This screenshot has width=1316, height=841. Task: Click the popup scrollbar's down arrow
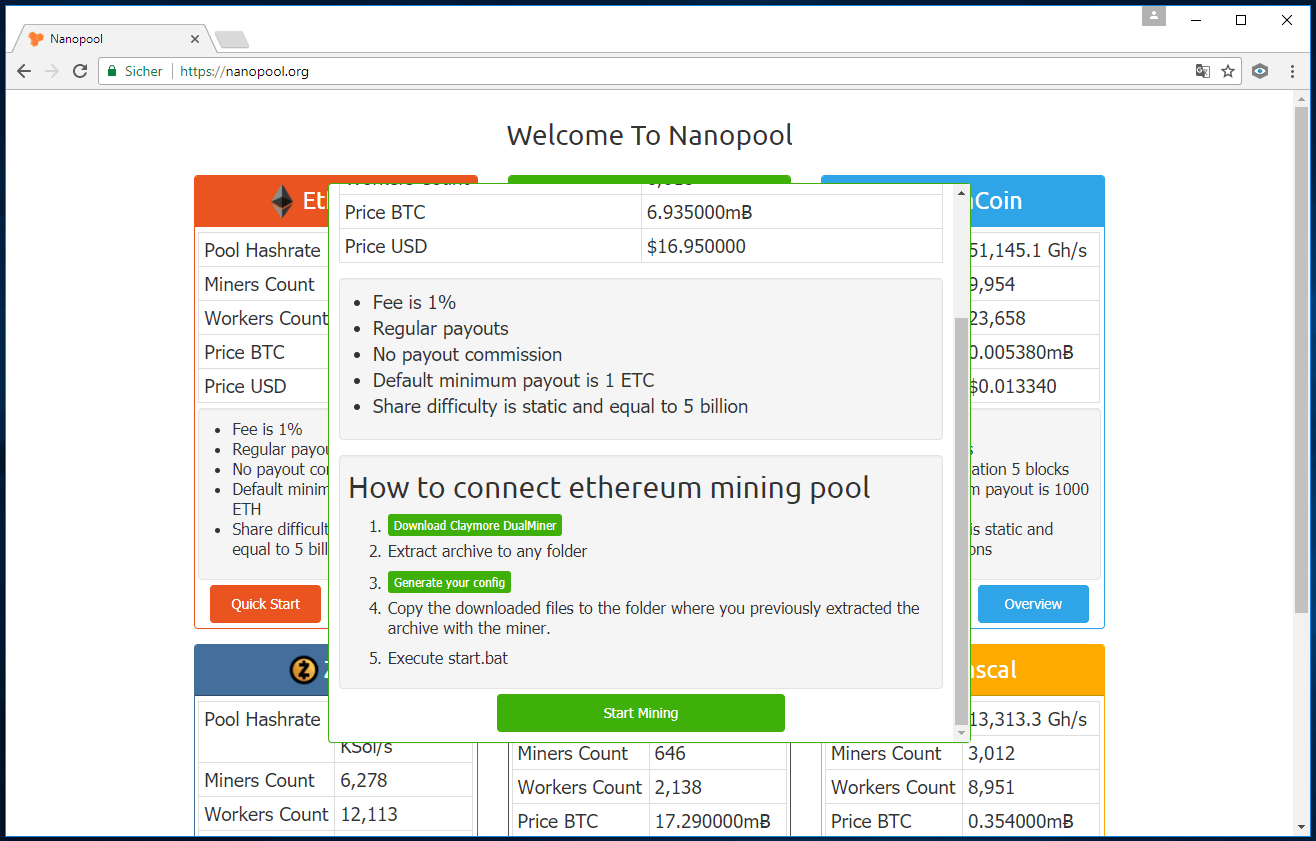(x=962, y=733)
